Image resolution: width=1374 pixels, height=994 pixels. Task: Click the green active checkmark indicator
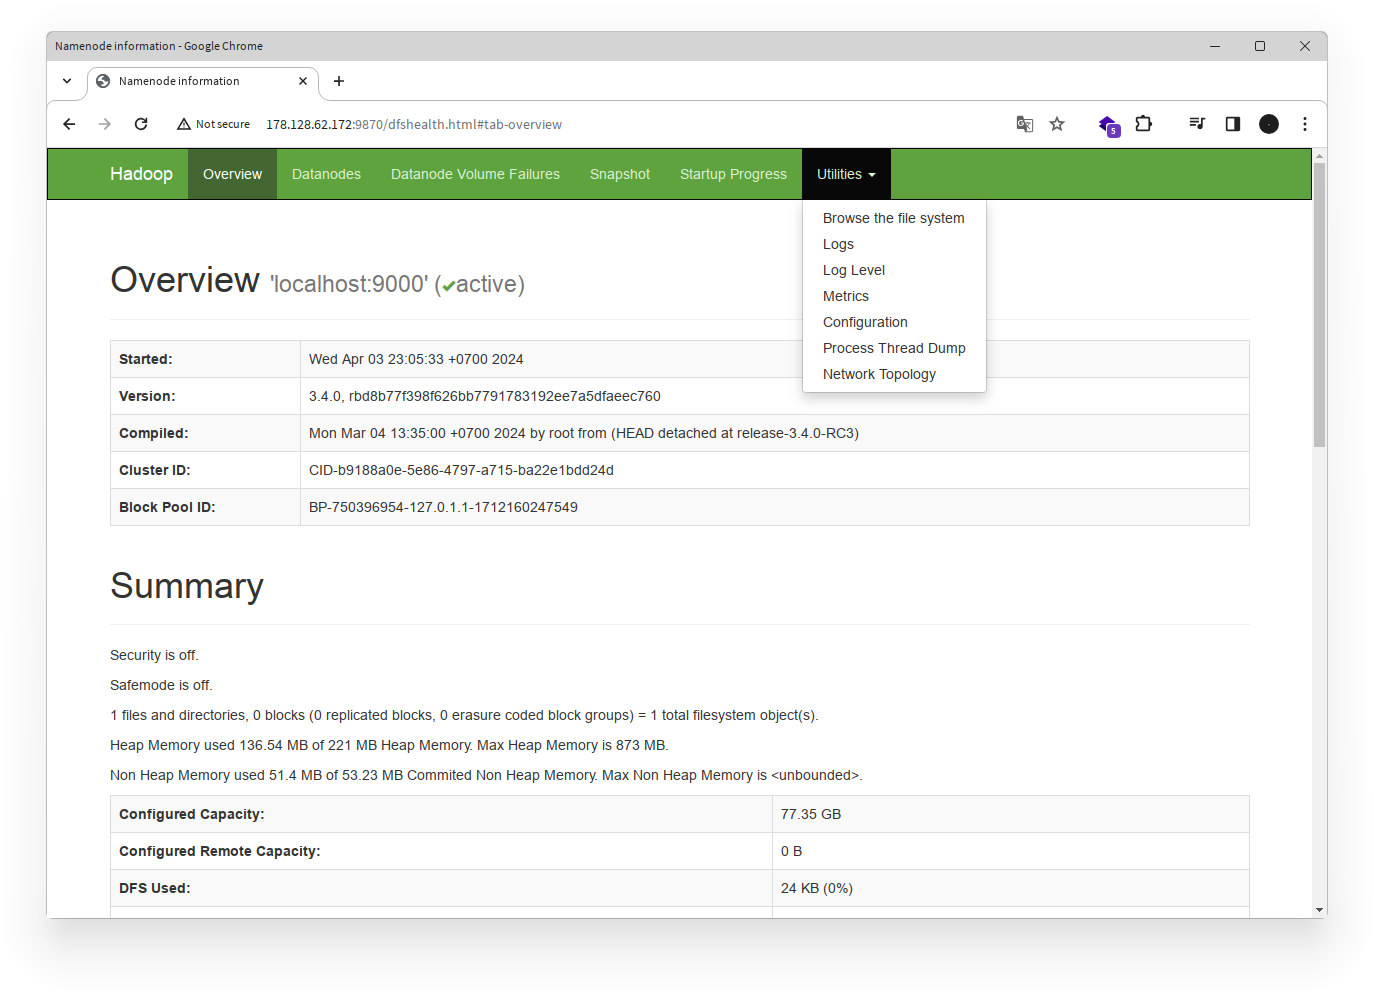tap(447, 284)
